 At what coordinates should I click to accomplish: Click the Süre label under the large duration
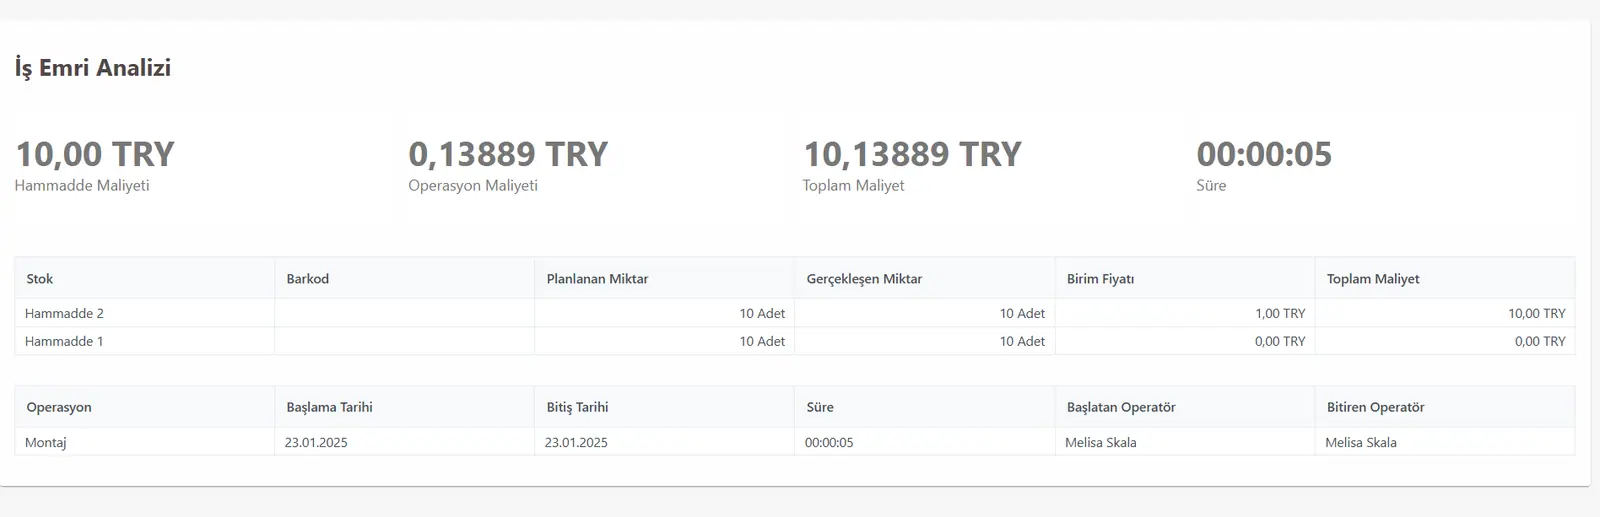[1211, 185]
